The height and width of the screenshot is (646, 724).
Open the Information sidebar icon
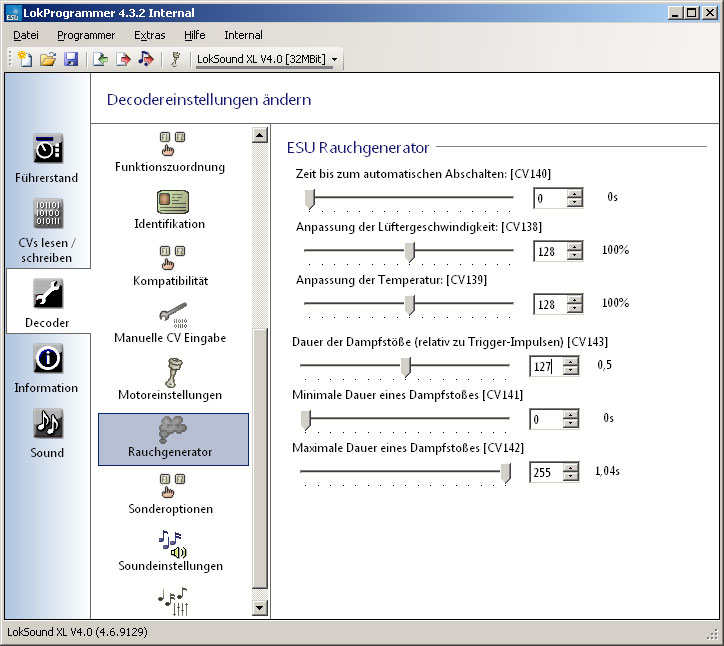[48, 358]
